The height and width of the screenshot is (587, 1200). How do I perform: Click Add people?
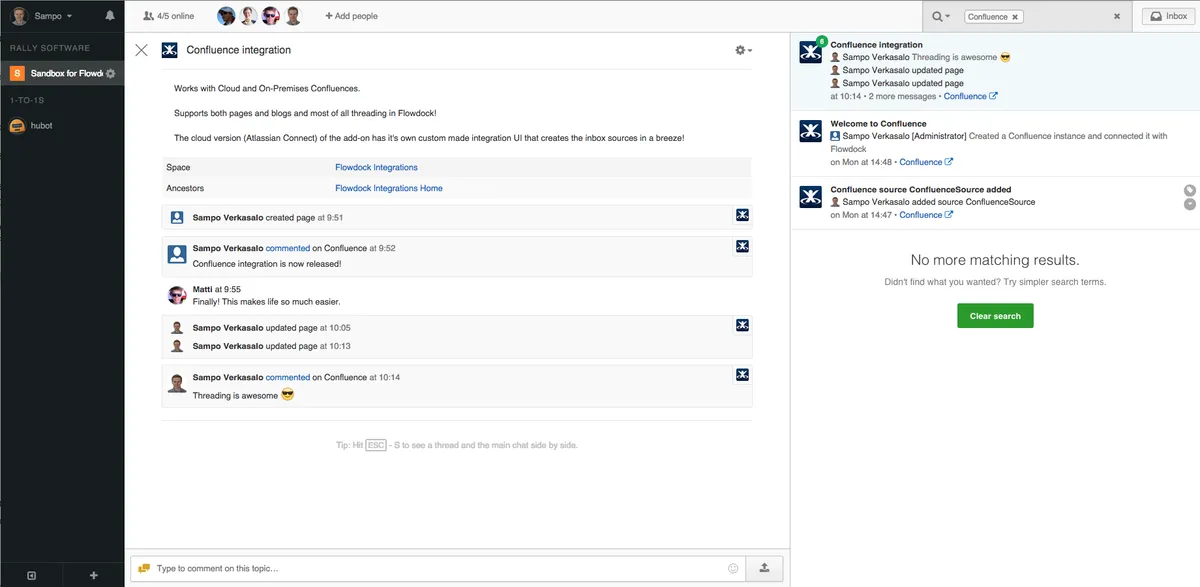click(351, 16)
